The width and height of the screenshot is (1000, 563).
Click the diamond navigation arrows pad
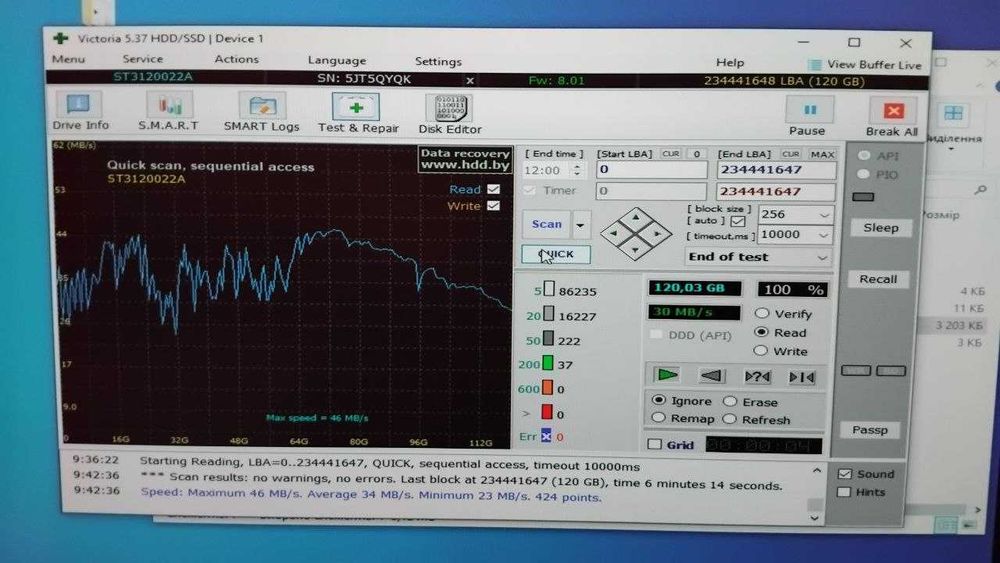pyautogui.click(x=636, y=234)
